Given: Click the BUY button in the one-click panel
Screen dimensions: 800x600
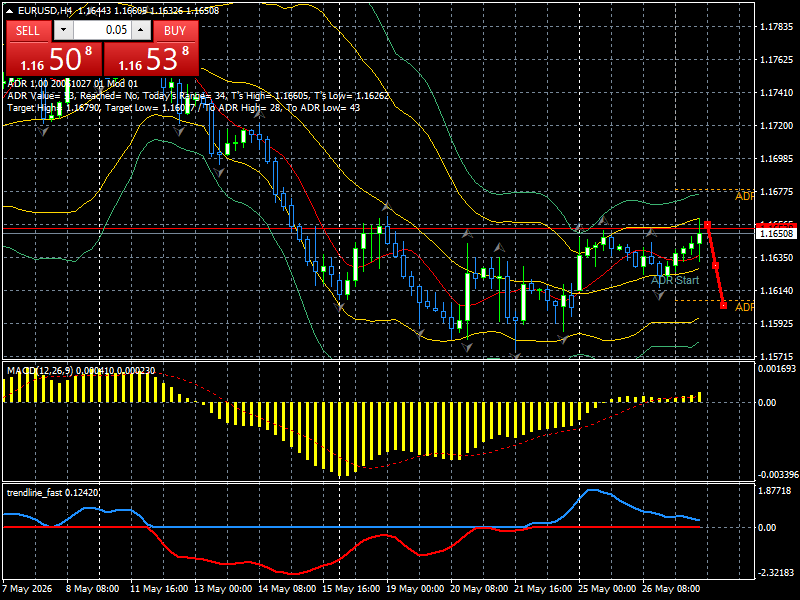Looking at the screenshot, I should [175, 31].
